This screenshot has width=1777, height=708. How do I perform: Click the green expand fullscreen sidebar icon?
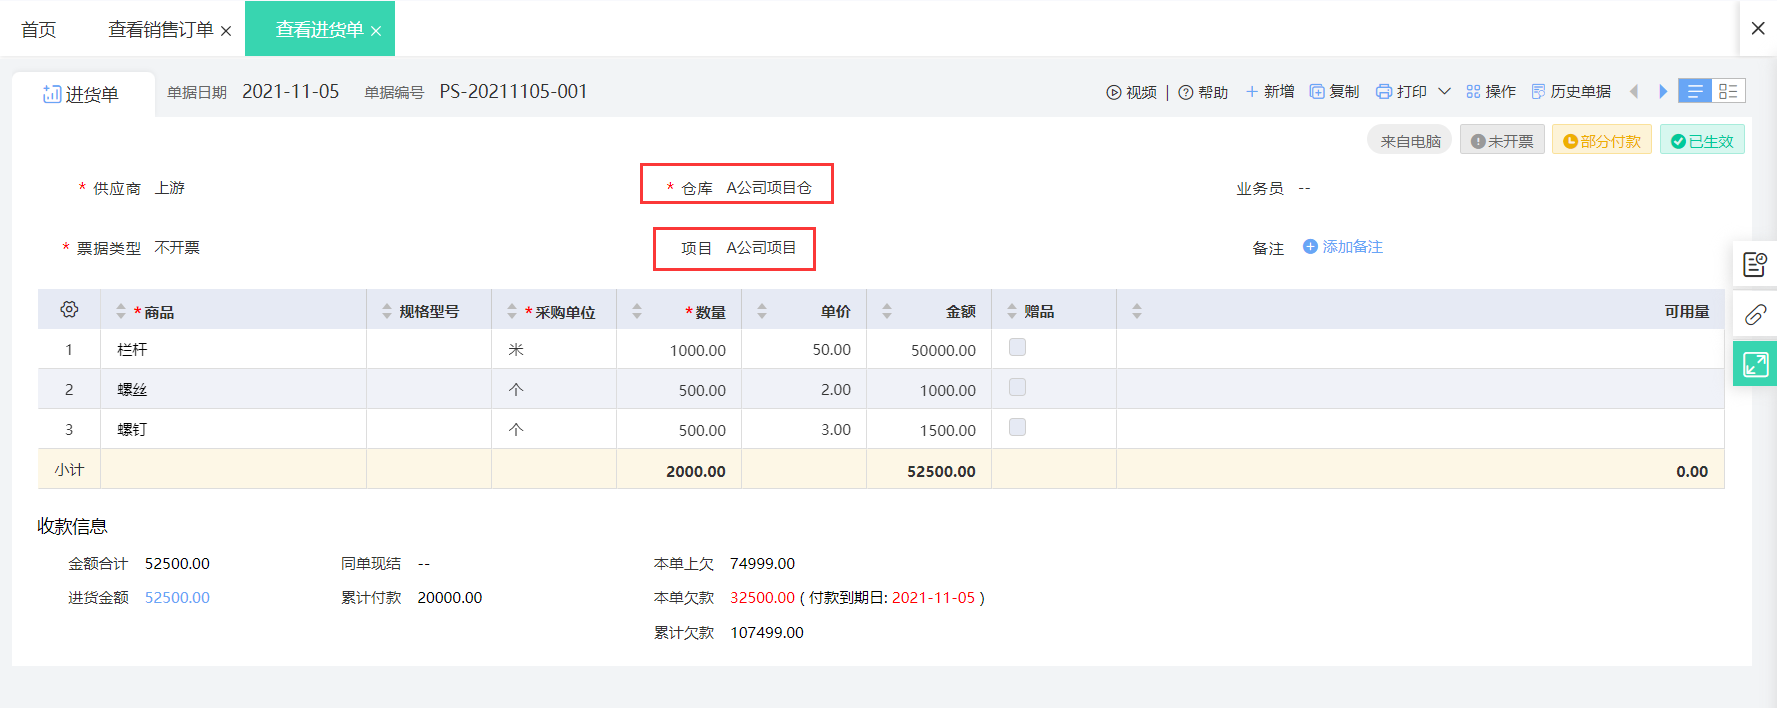(1755, 364)
